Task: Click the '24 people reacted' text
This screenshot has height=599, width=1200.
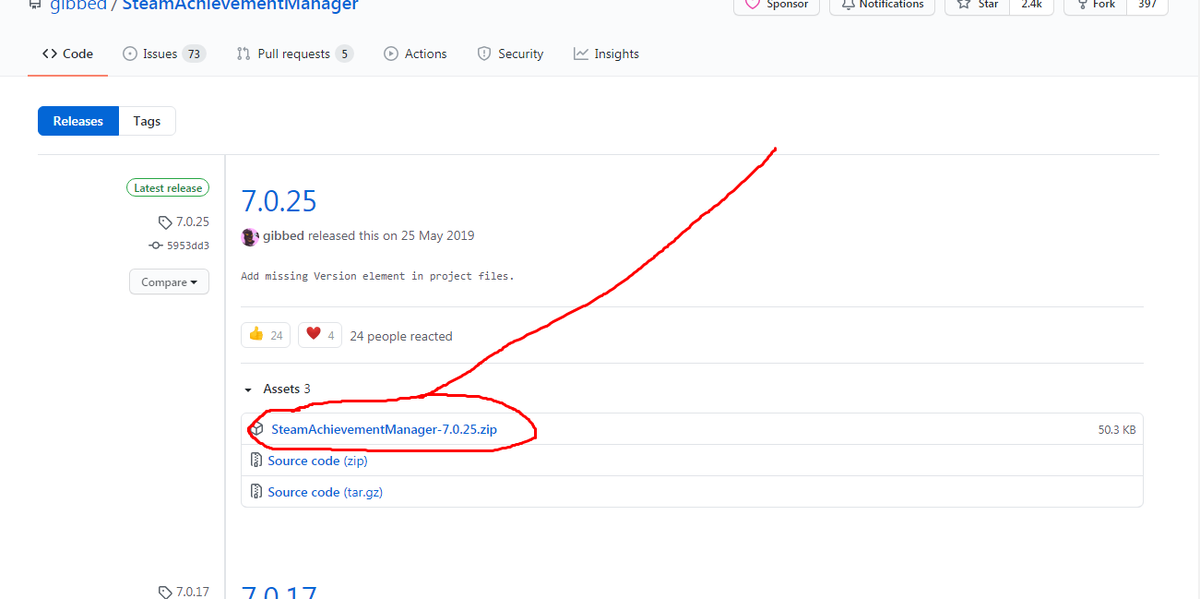Action: pos(401,336)
